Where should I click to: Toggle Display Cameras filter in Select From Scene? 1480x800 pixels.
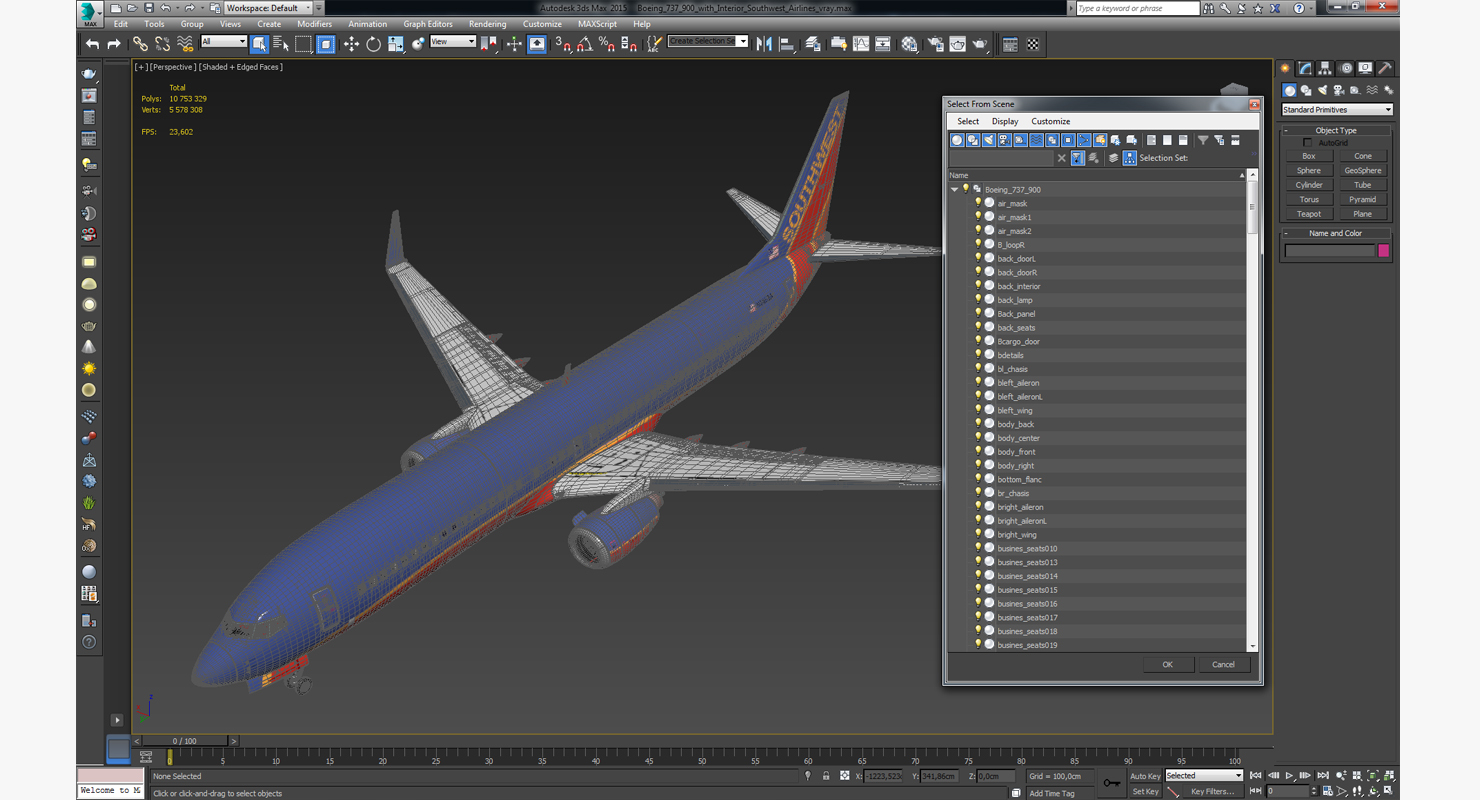(x=1004, y=140)
